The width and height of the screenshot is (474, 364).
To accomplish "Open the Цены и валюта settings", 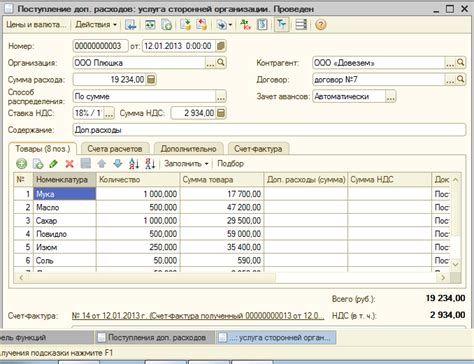I will click(x=36, y=25).
